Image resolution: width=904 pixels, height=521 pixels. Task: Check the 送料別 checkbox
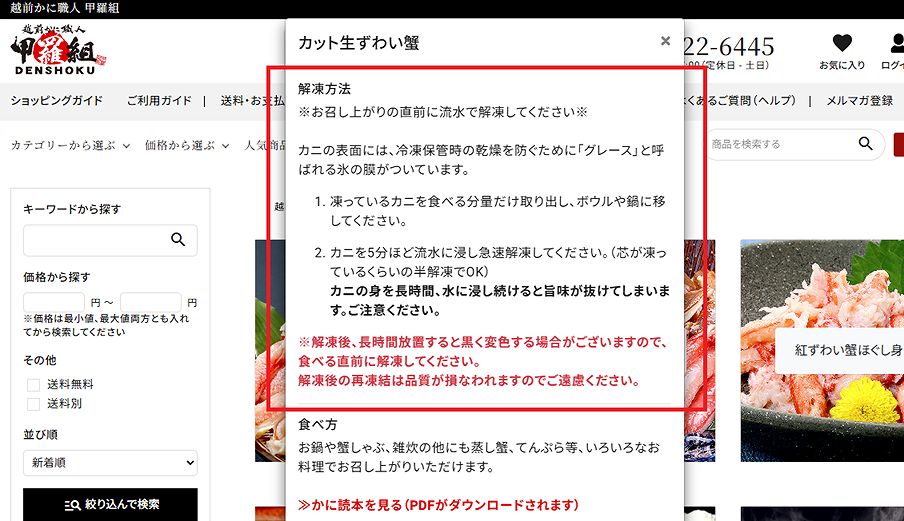[34, 404]
